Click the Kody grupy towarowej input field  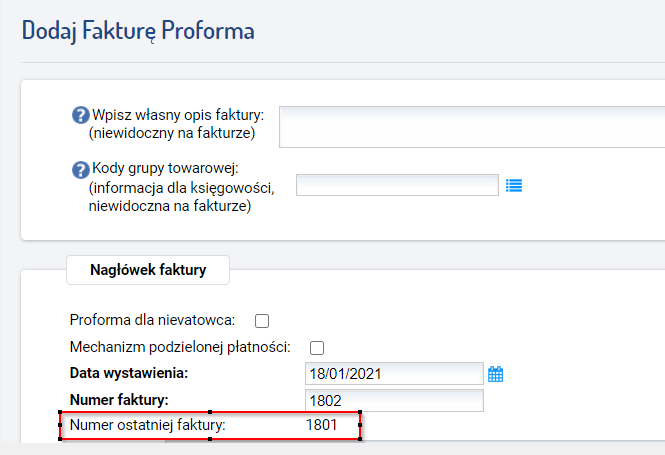(x=397, y=185)
